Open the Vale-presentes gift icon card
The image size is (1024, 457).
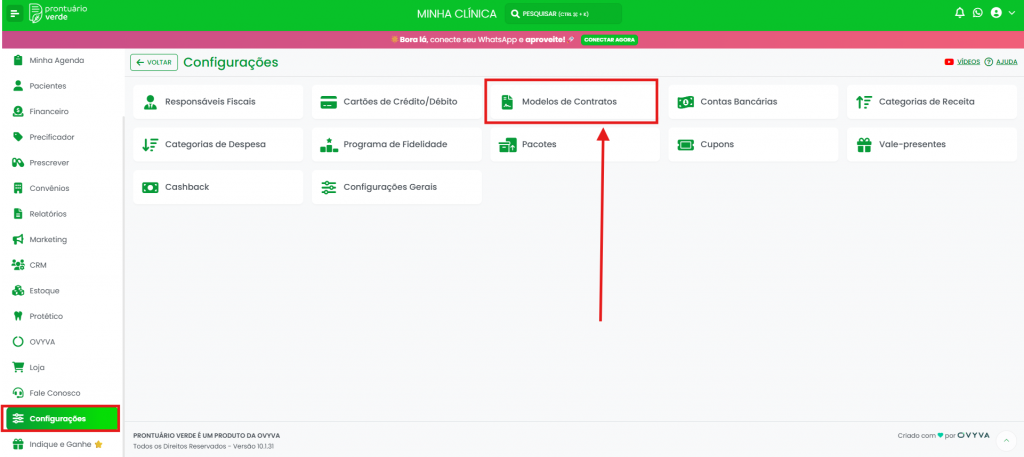[x=931, y=144]
